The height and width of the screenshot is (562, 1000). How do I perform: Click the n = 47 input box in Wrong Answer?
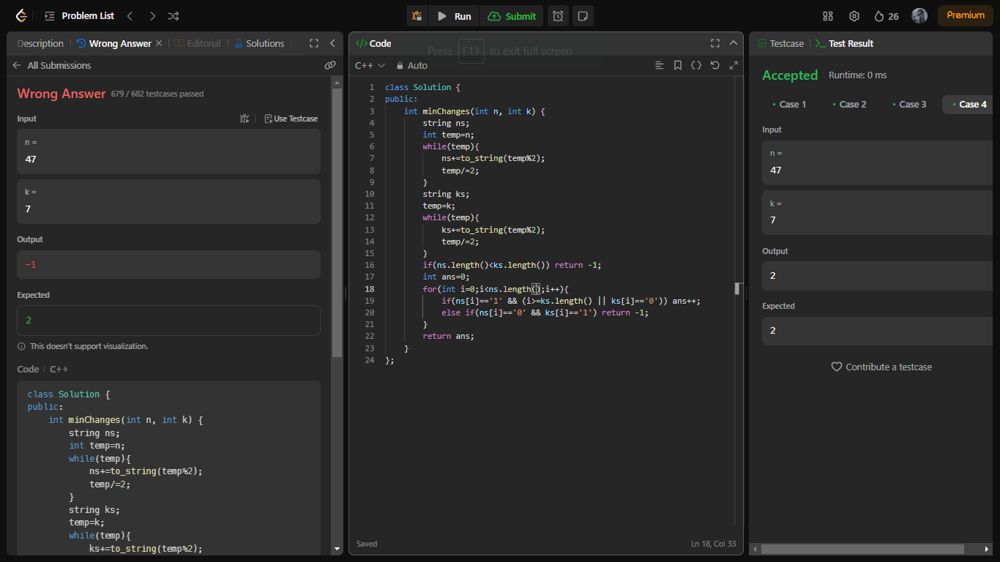pos(168,152)
